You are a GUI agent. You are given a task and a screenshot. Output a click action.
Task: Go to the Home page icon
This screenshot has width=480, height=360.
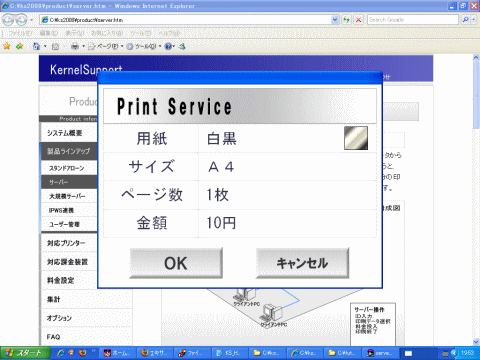point(36,46)
